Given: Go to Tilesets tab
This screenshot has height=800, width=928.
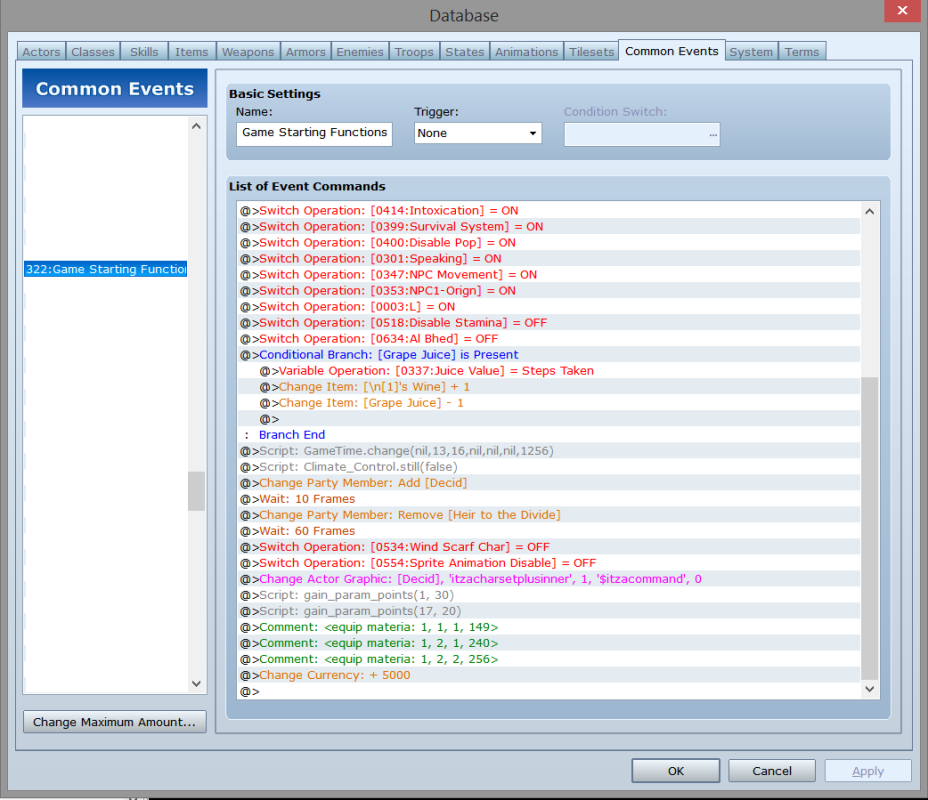Looking at the screenshot, I should click(x=591, y=51).
